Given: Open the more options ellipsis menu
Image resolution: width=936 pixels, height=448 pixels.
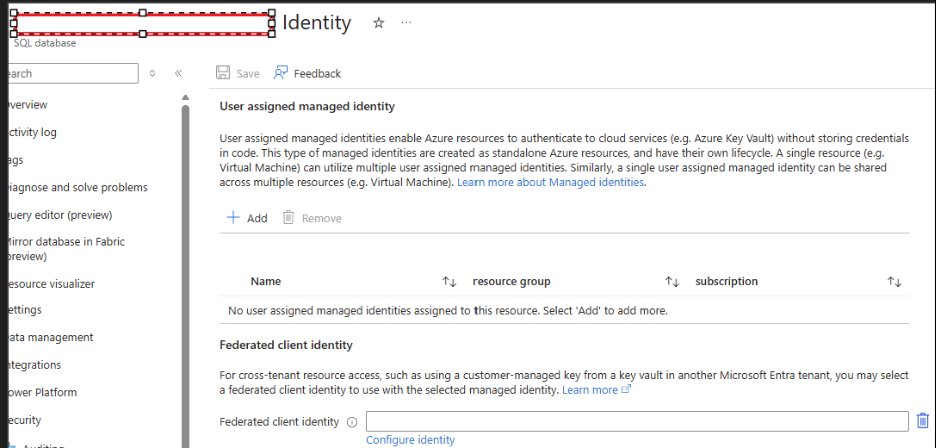Looking at the screenshot, I should (406, 23).
